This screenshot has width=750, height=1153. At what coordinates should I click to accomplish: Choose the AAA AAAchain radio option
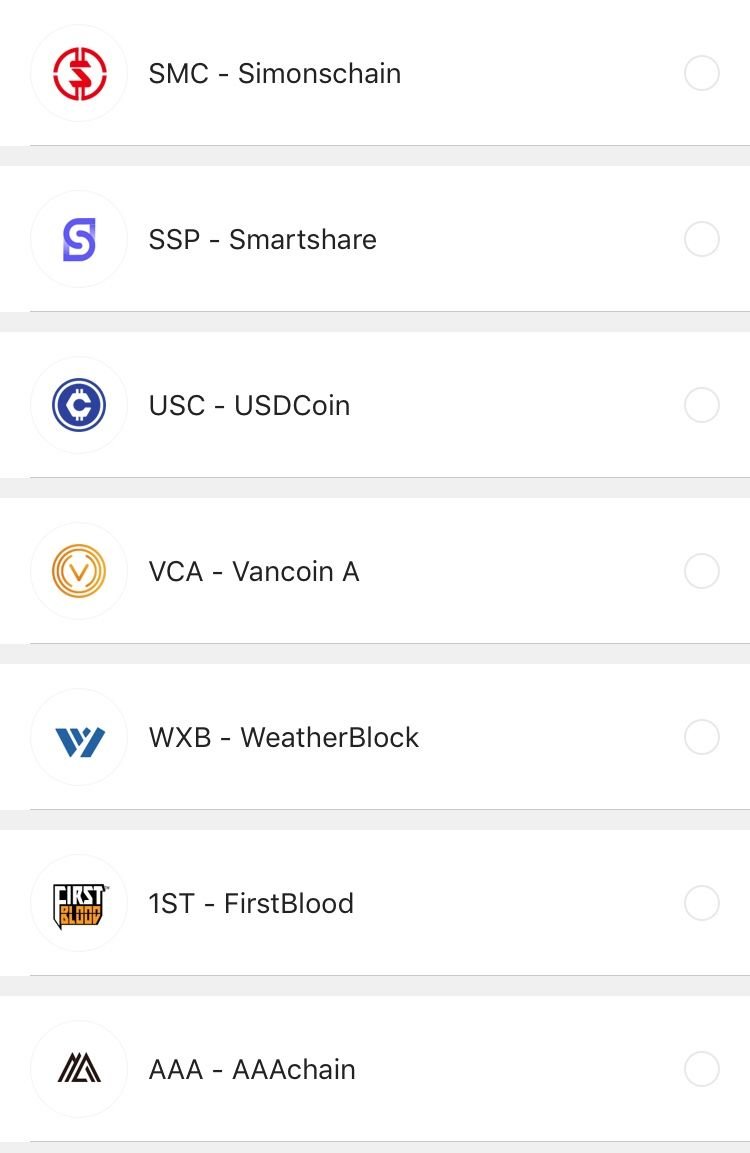tap(701, 1069)
